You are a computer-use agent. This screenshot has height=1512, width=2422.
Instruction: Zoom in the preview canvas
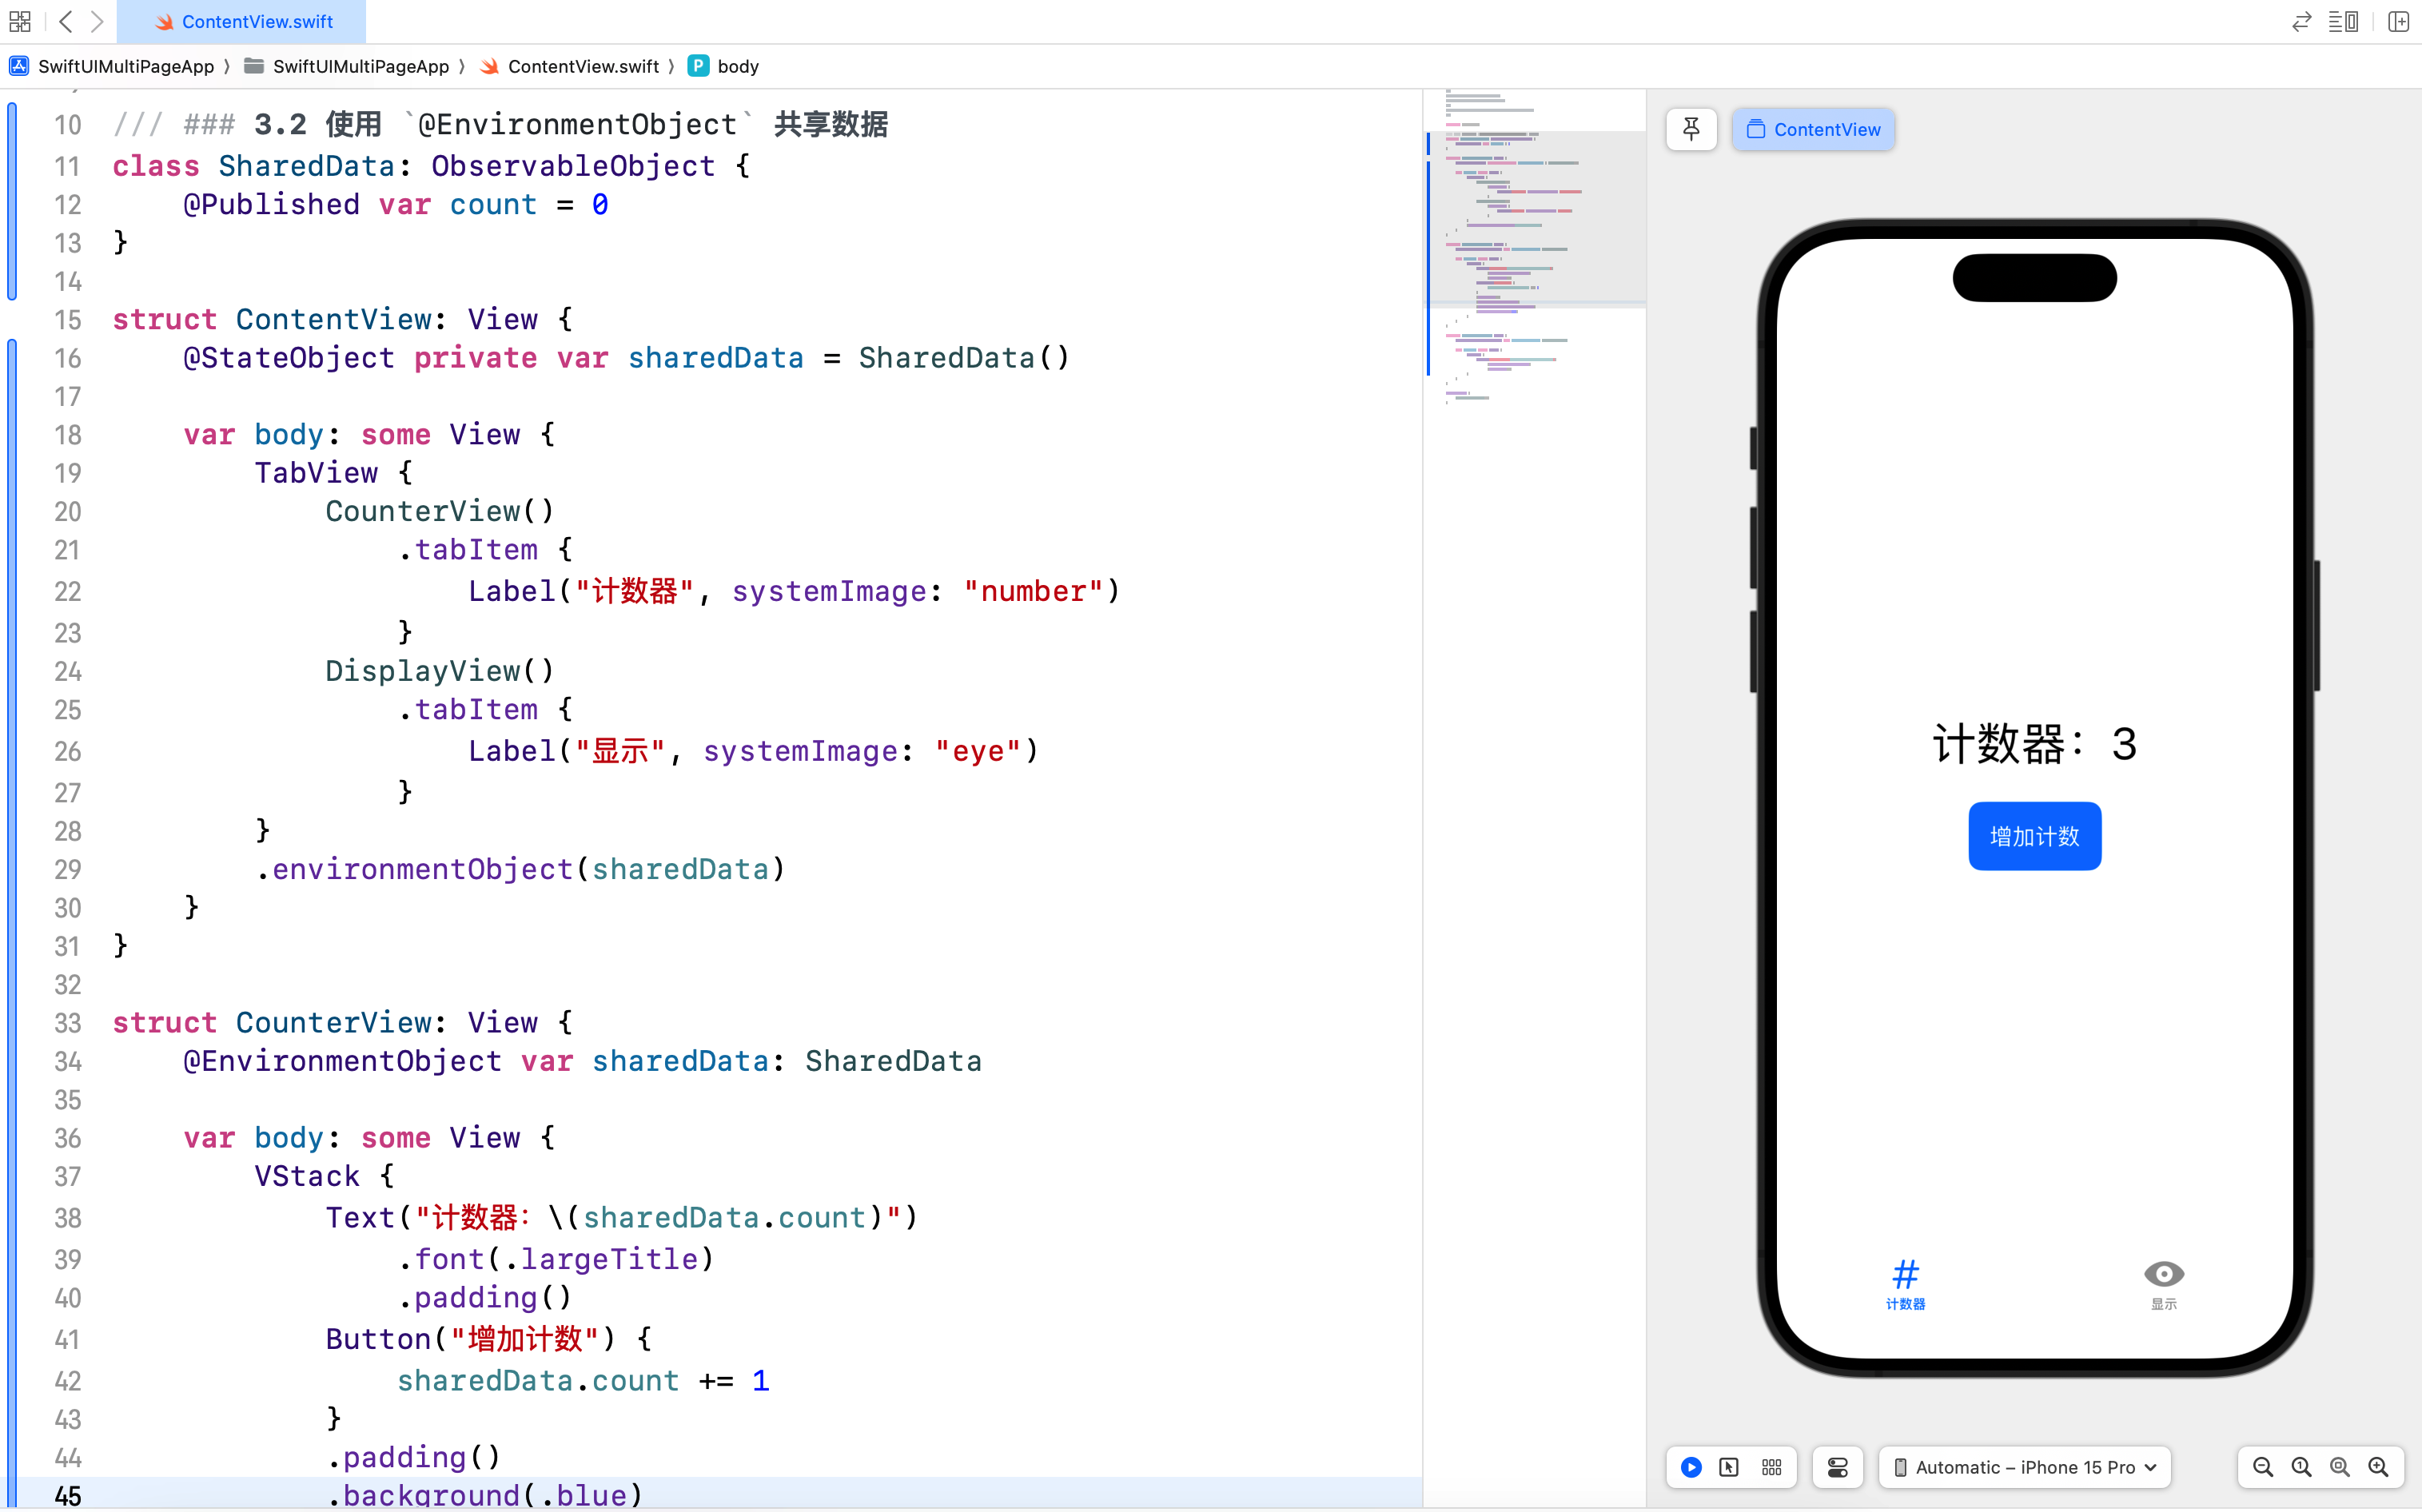tap(2378, 1467)
